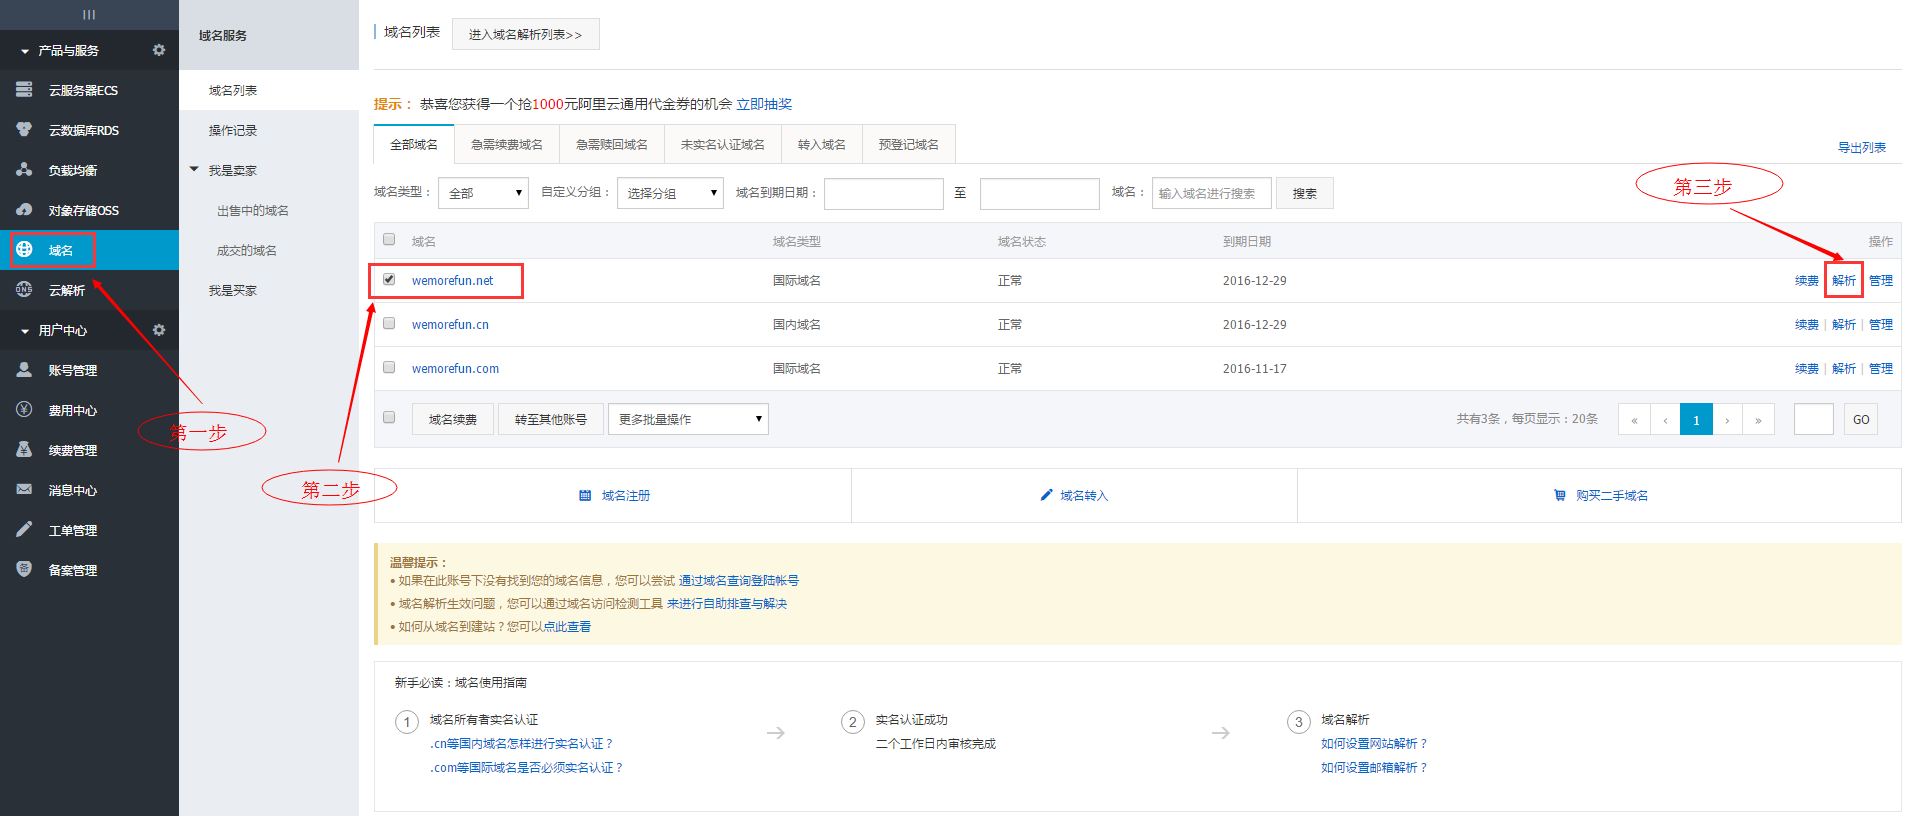Click 导出列表 export link
Image resolution: width=1917 pixels, height=816 pixels.
click(1862, 147)
